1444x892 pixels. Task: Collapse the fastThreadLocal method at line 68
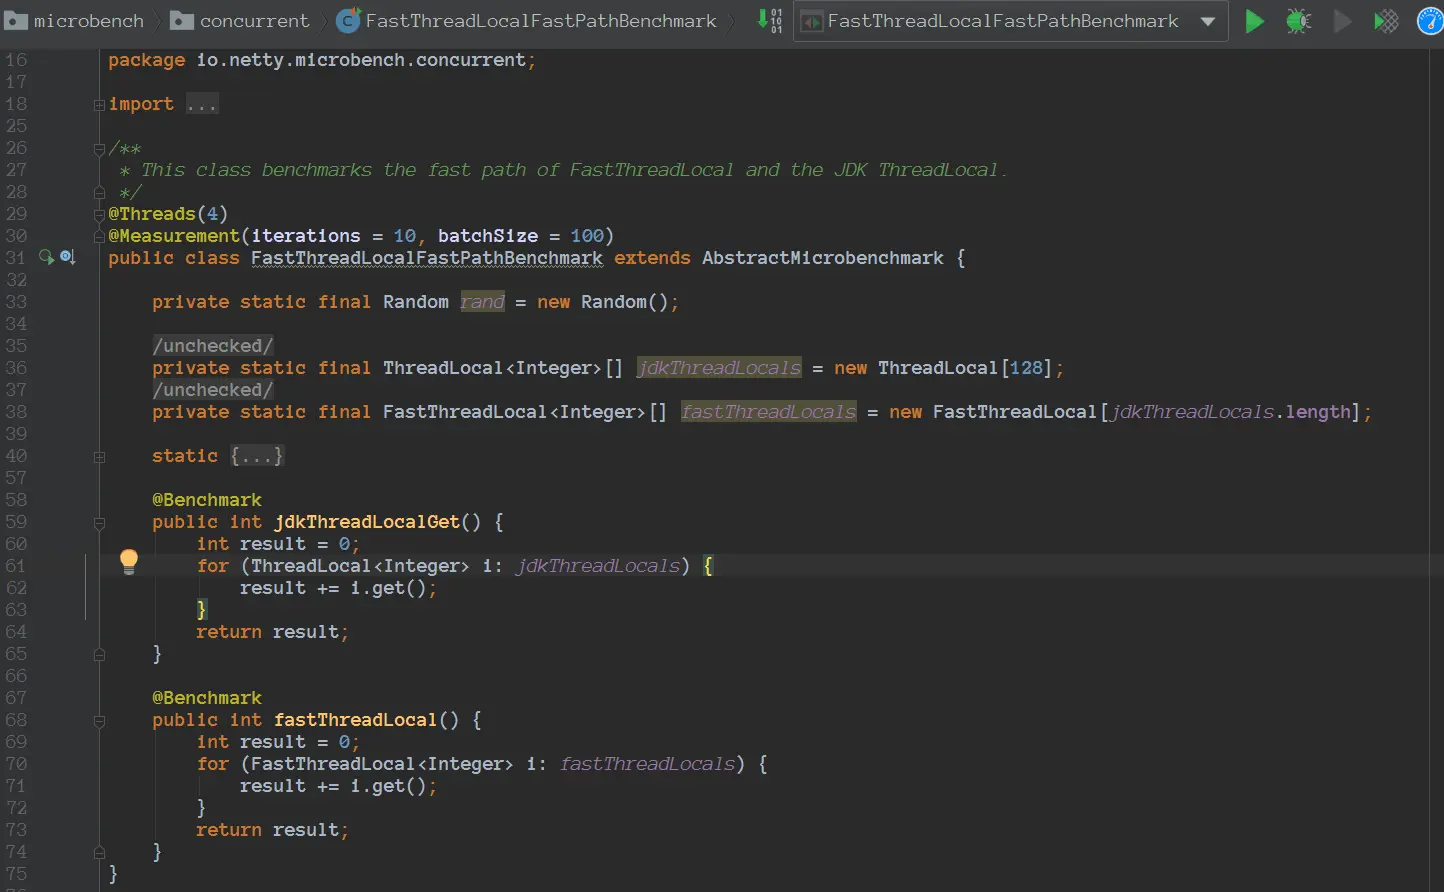tap(99, 720)
